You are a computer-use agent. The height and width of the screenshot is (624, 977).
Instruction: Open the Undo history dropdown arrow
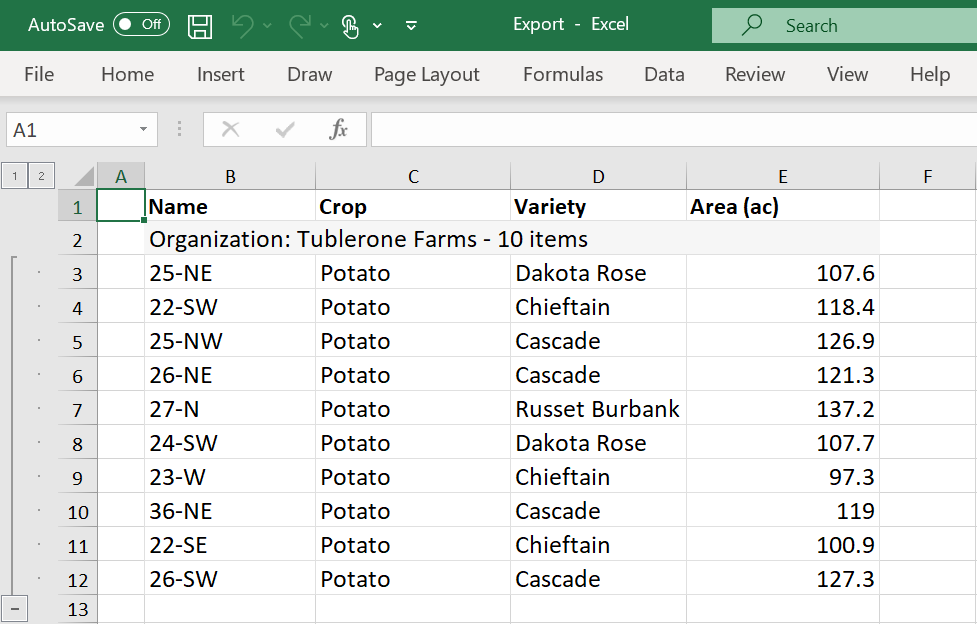pos(267,26)
